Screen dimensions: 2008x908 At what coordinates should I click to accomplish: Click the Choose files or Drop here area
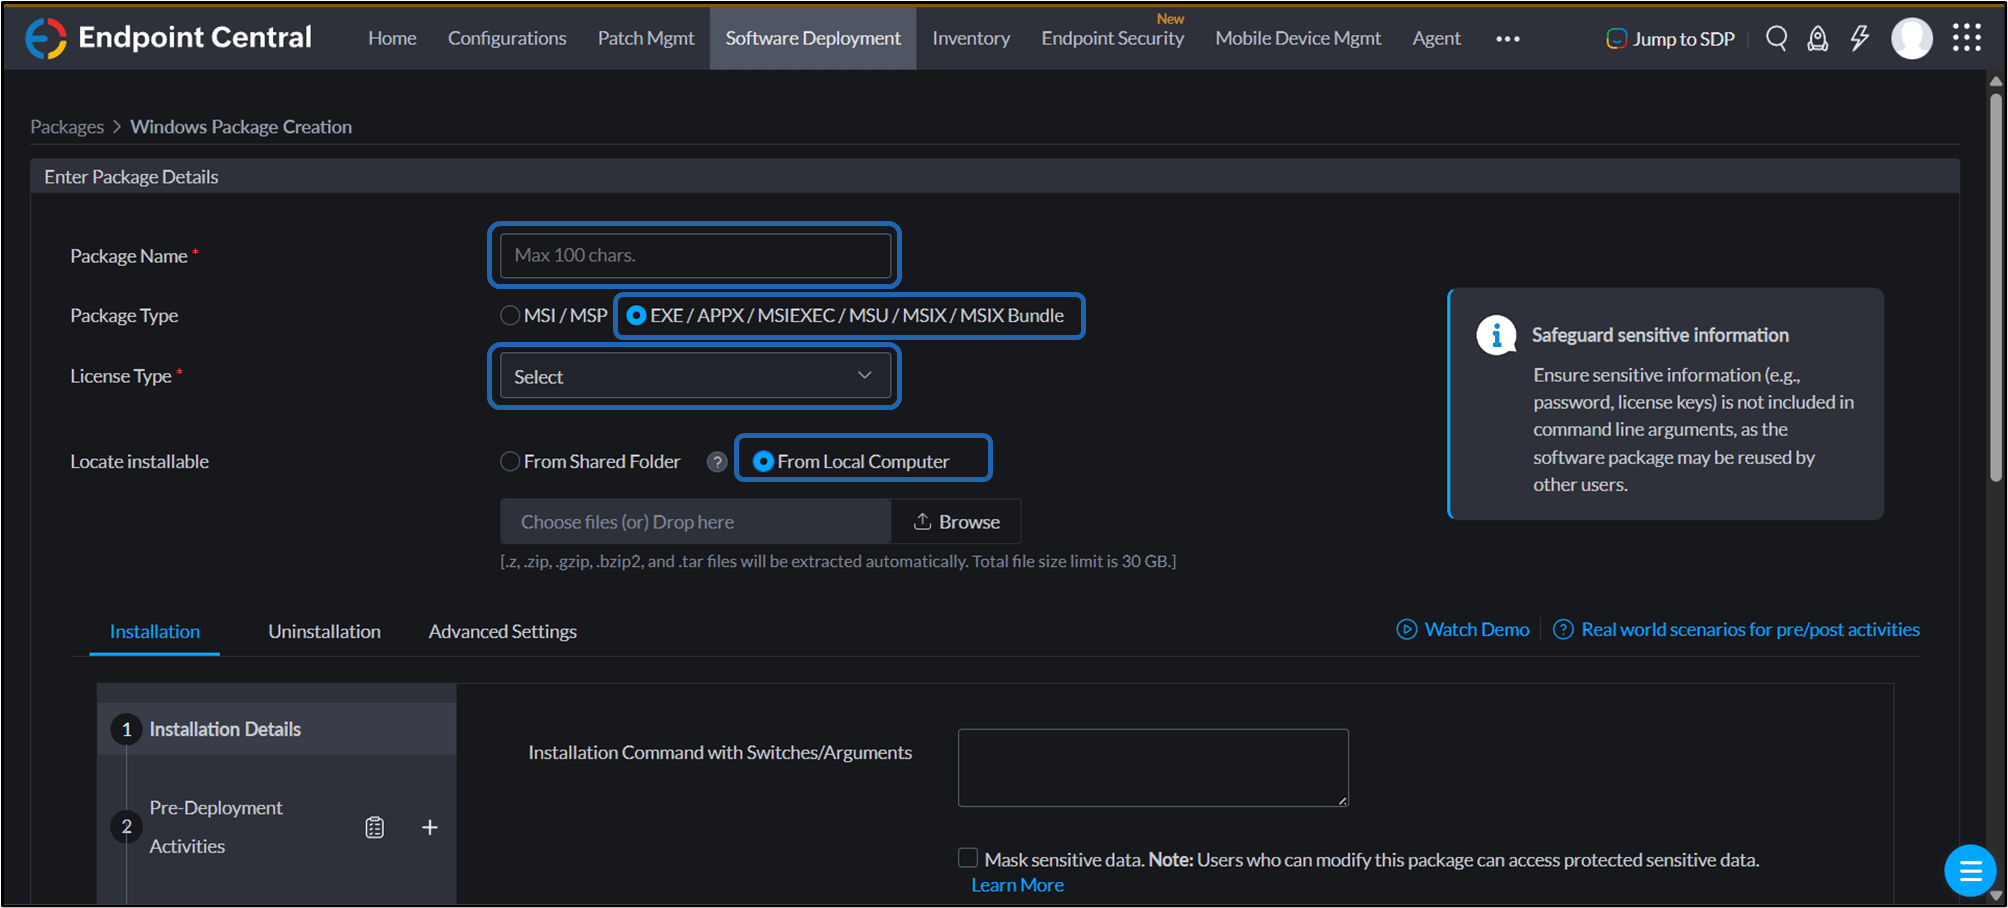pos(695,522)
